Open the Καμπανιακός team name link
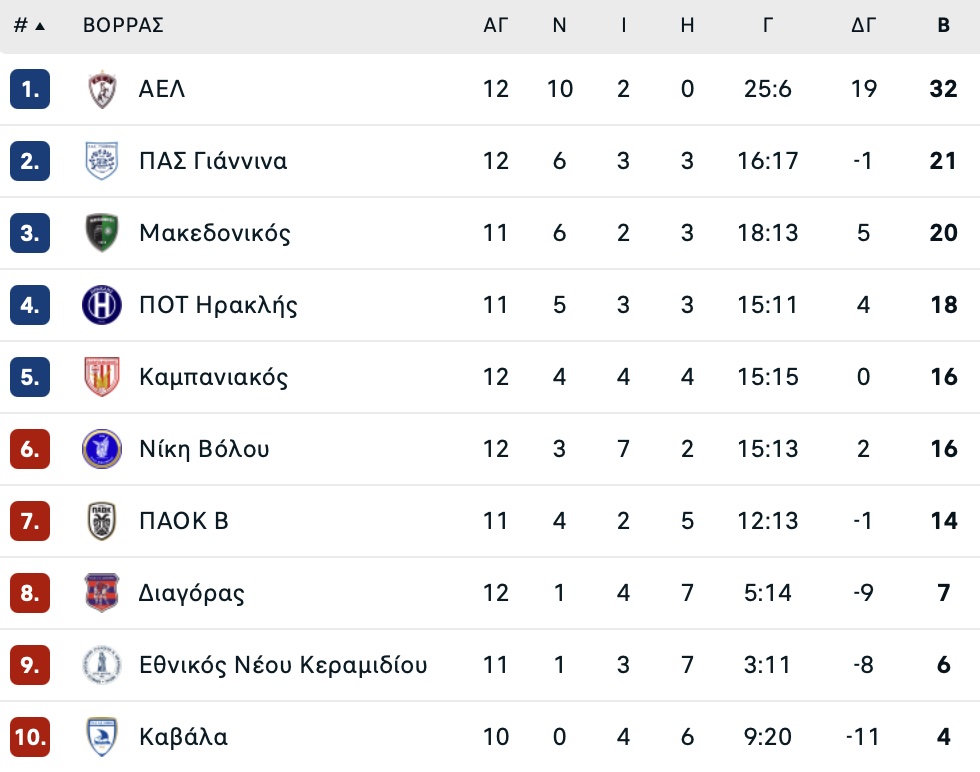Viewport: 980px width, 772px height. tap(213, 377)
